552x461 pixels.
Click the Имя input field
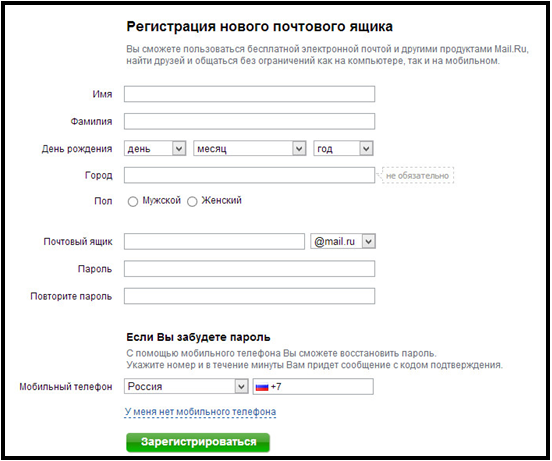[249, 94]
